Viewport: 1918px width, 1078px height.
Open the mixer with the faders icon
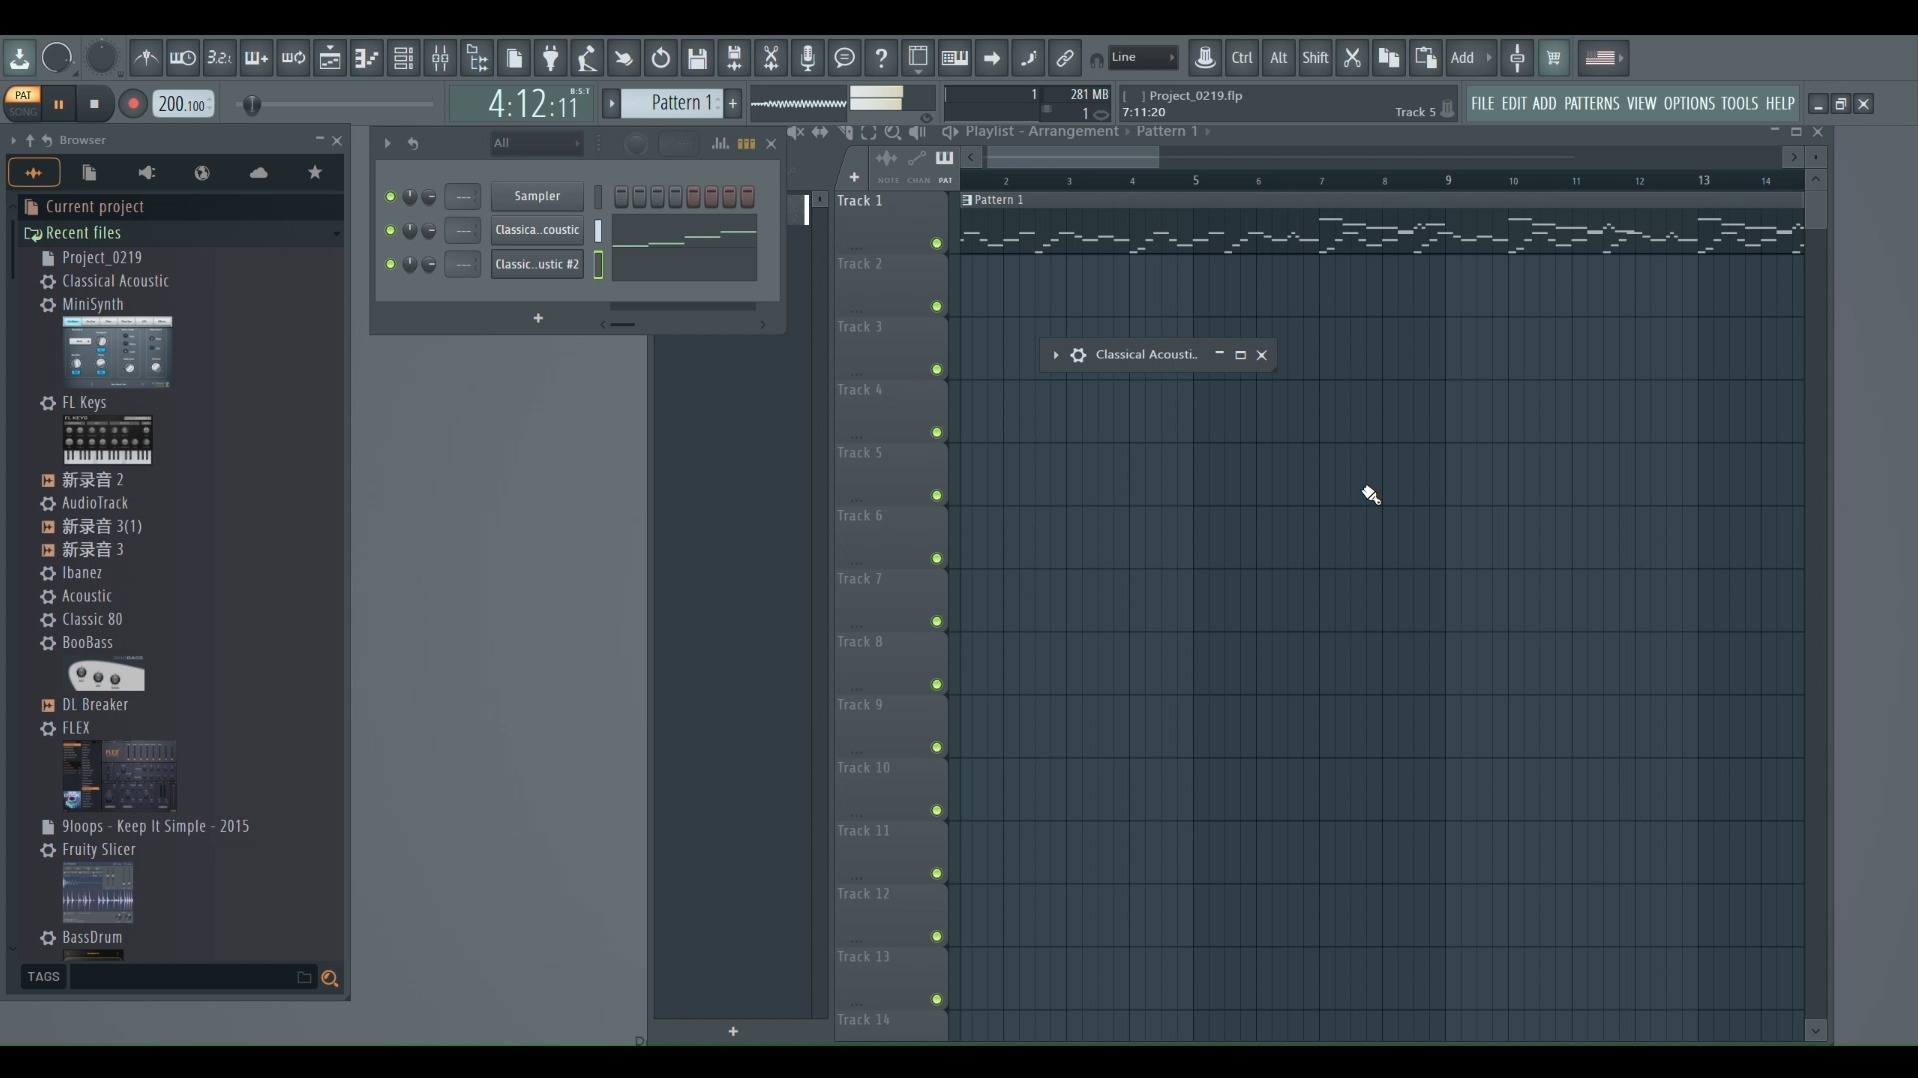(x=440, y=58)
